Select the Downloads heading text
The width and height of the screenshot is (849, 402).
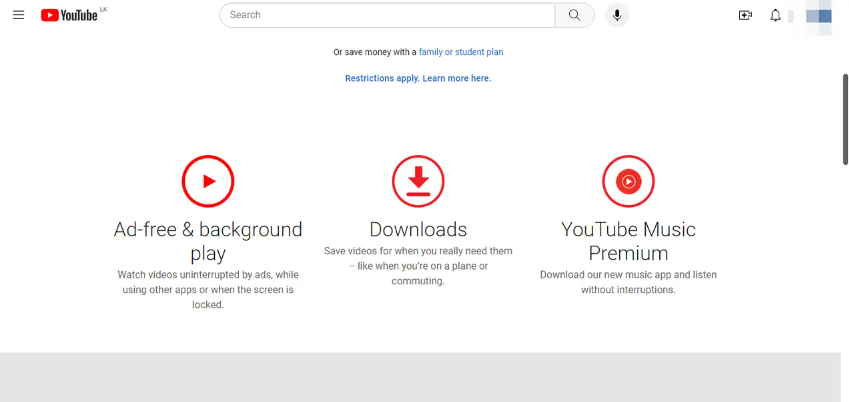pyautogui.click(x=418, y=229)
